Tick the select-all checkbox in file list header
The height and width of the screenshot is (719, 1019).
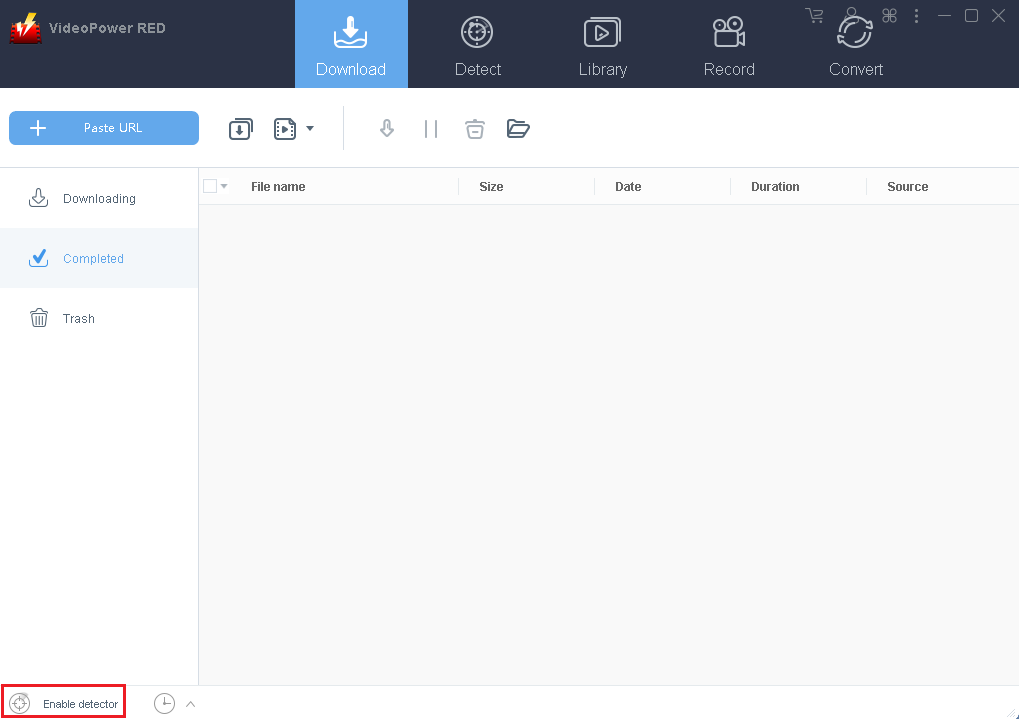[210, 186]
